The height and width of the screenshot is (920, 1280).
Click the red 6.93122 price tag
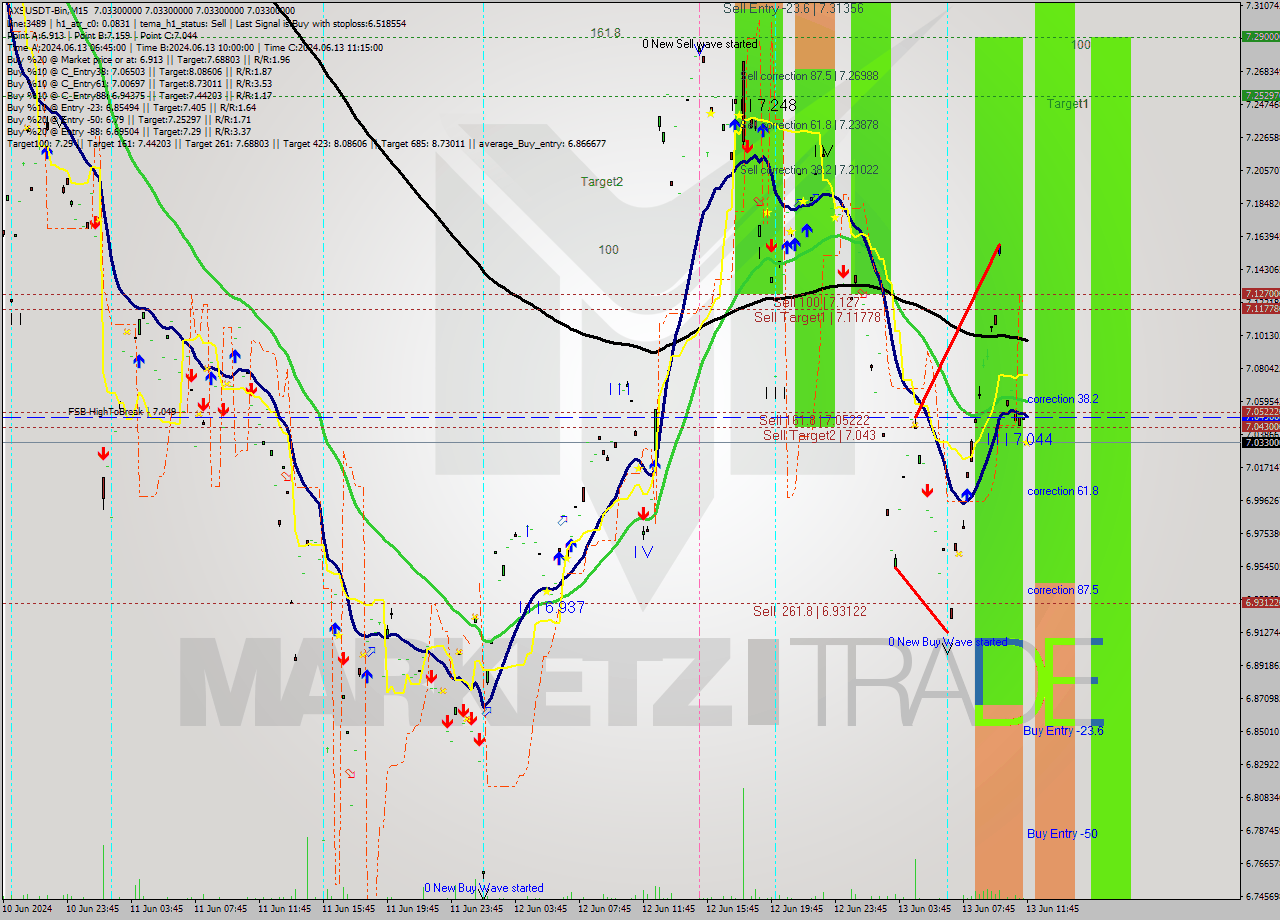coord(1260,602)
